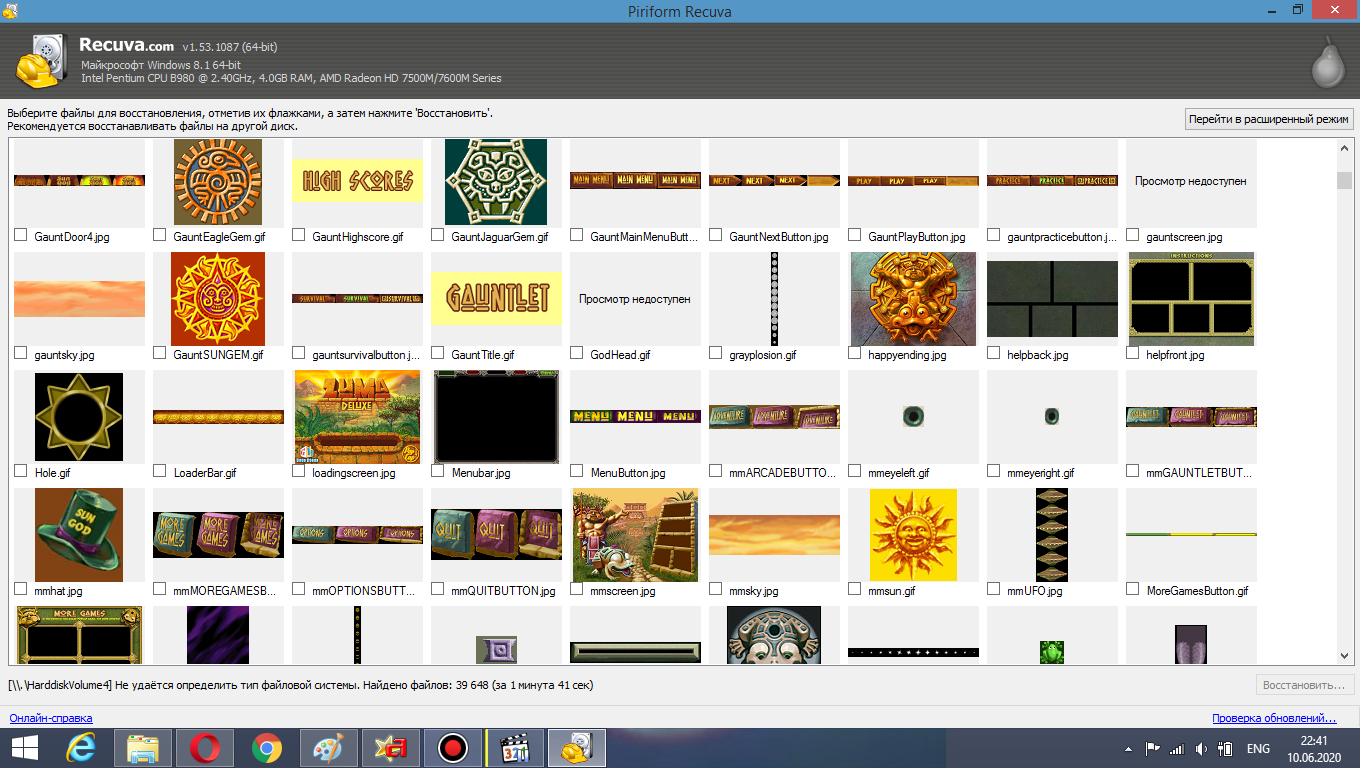The height and width of the screenshot is (768, 1360).
Task: Open Action Center flag icon
Action: [1152, 748]
